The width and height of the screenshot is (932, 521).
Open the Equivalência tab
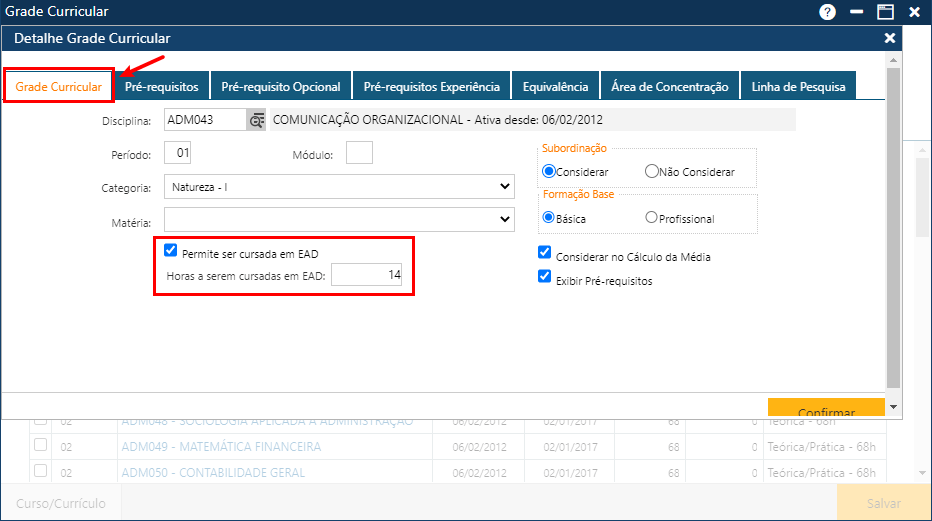coord(555,87)
